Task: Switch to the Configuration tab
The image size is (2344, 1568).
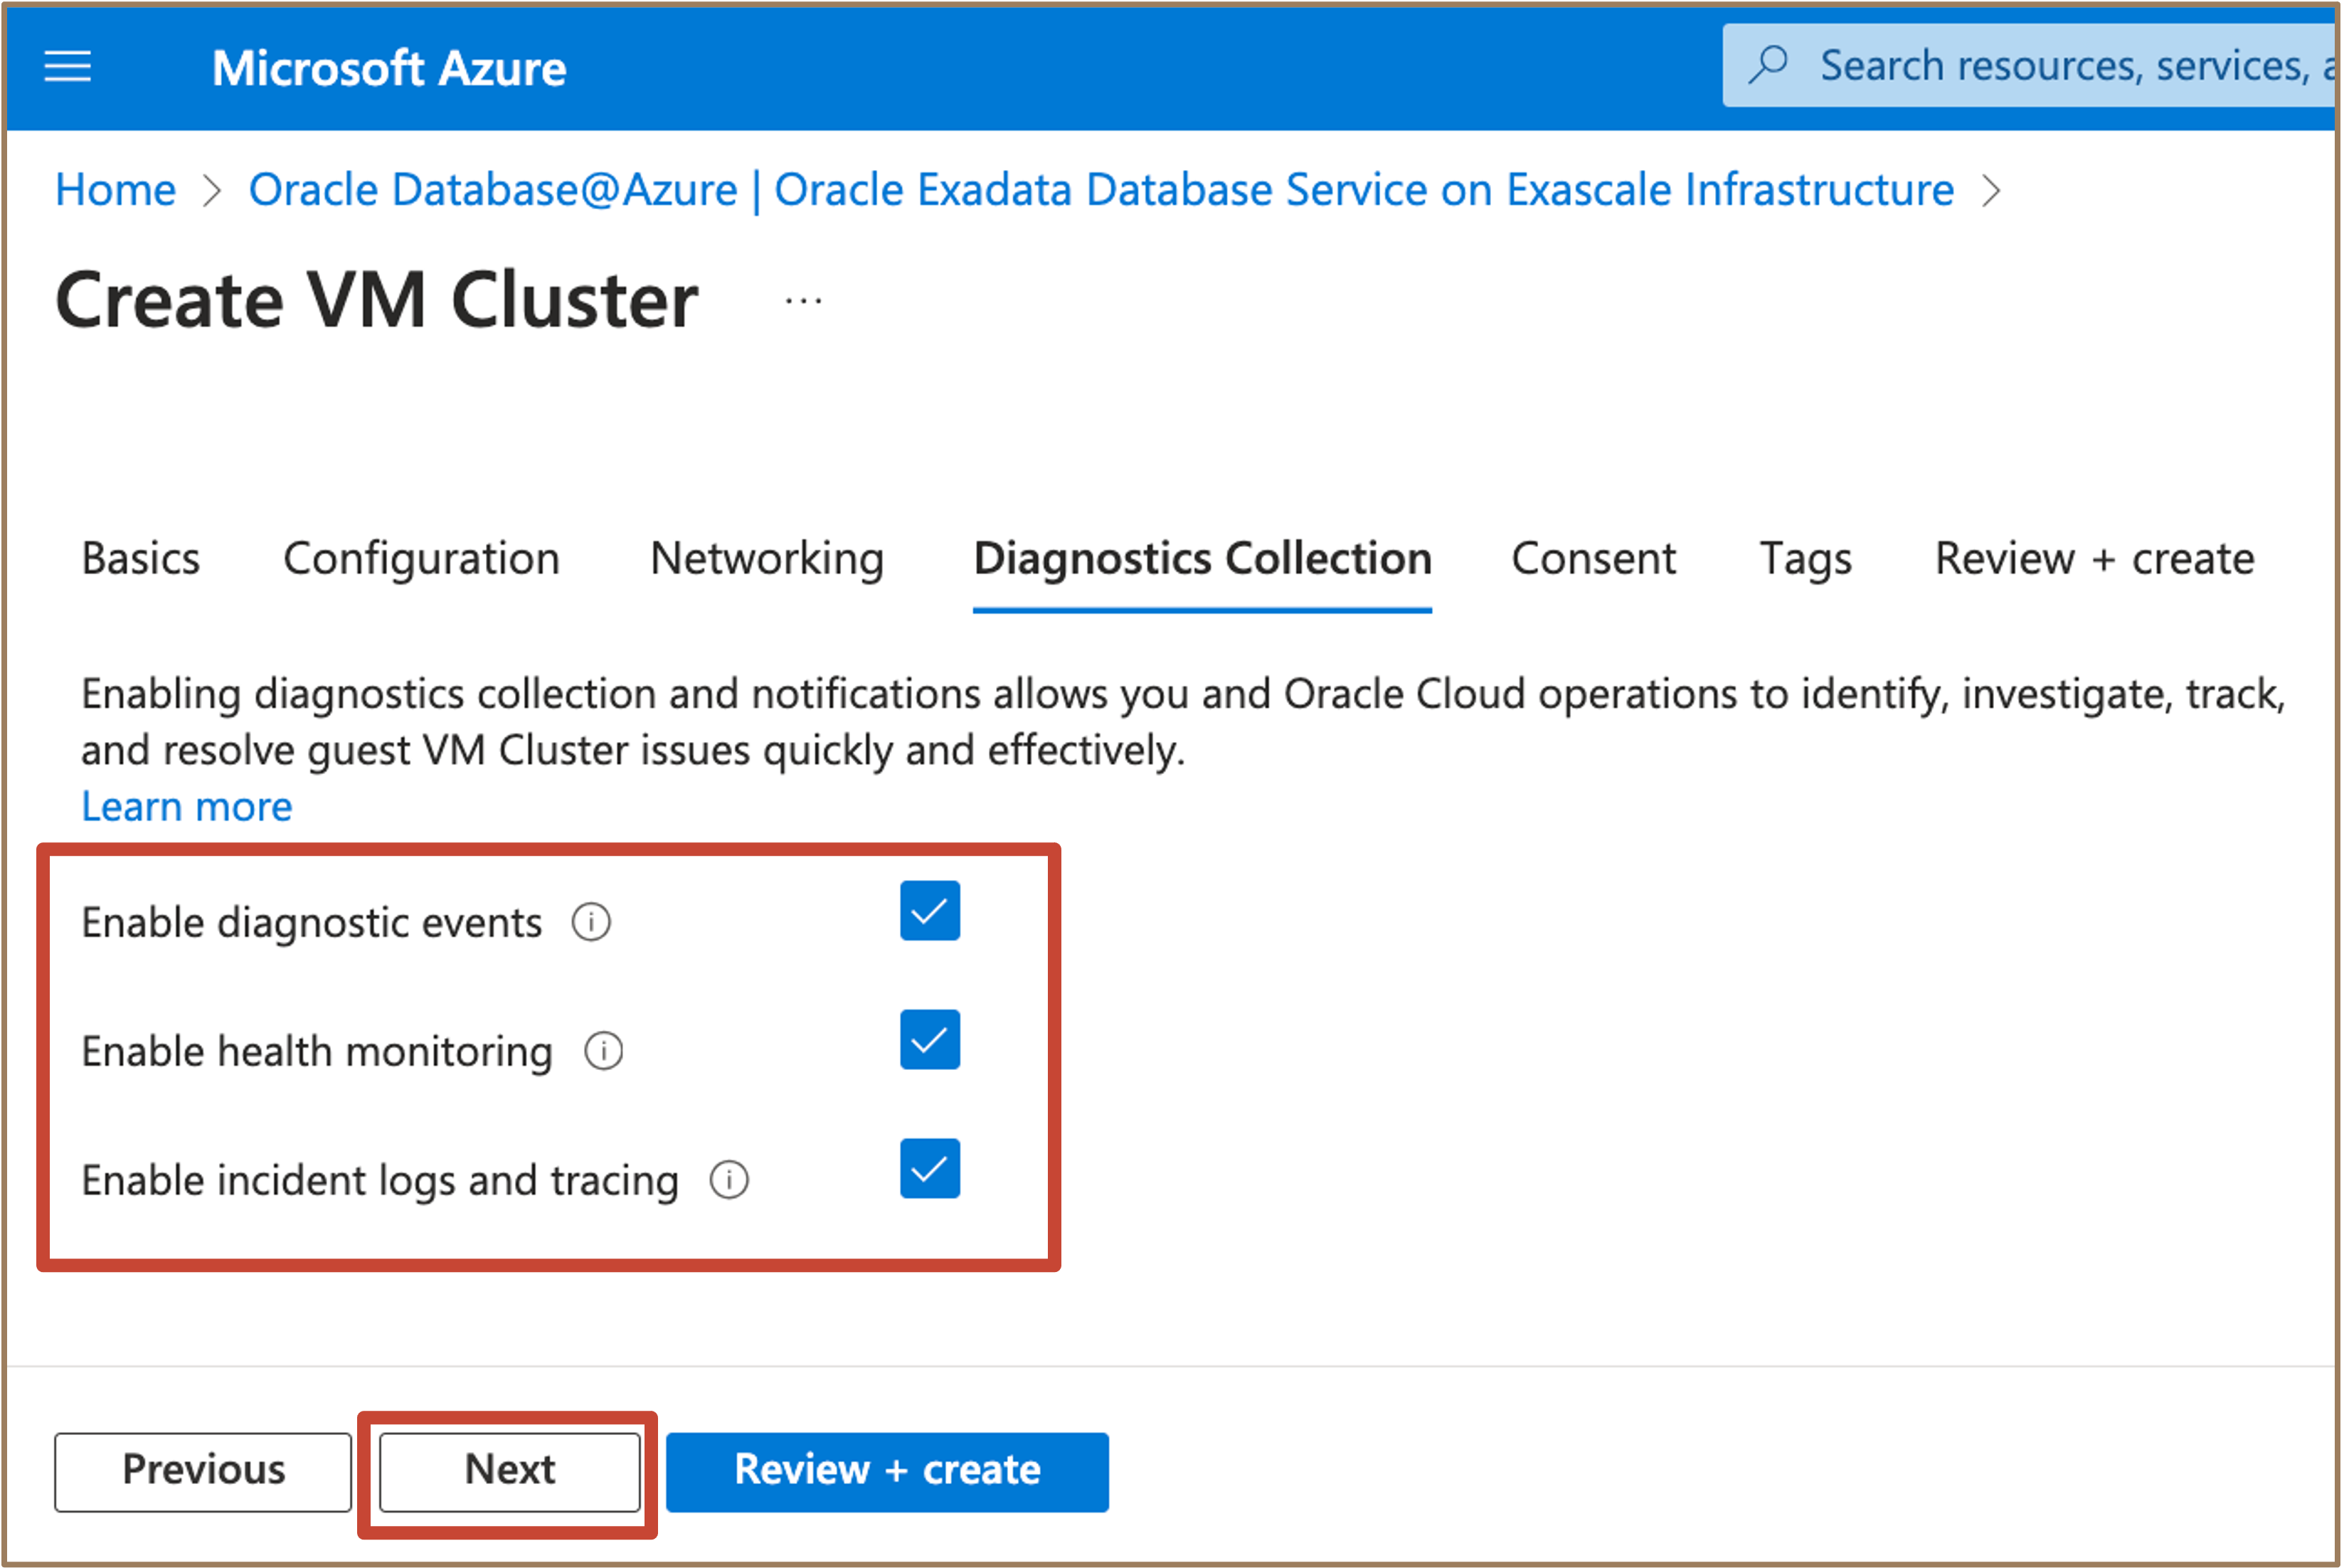Action: pos(421,558)
